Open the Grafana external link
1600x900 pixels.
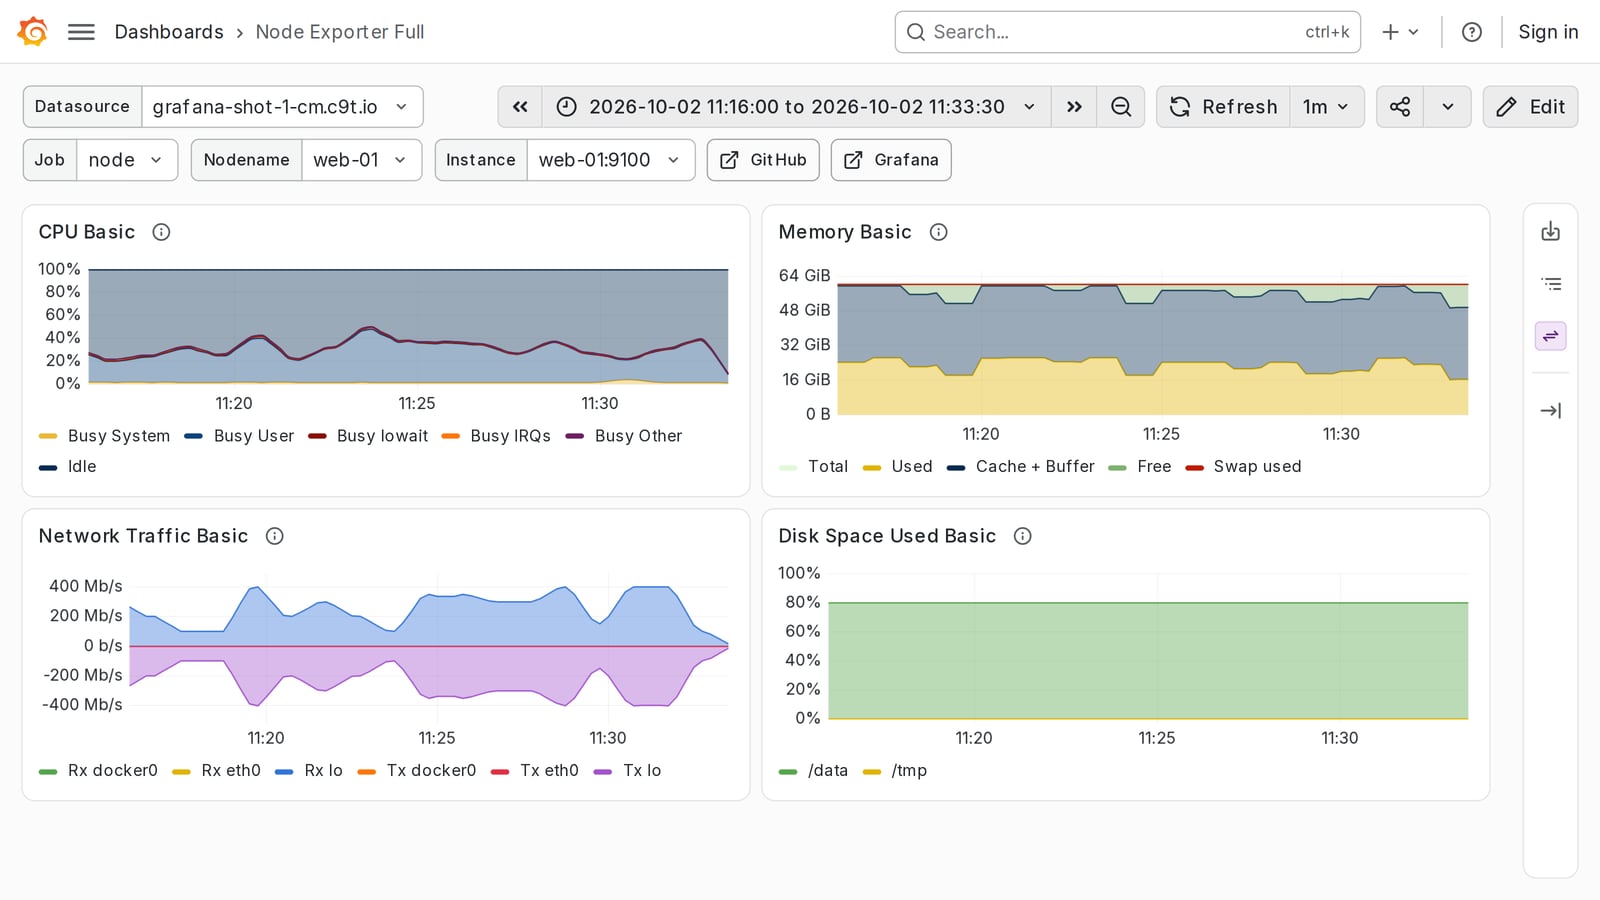coord(891,160)
